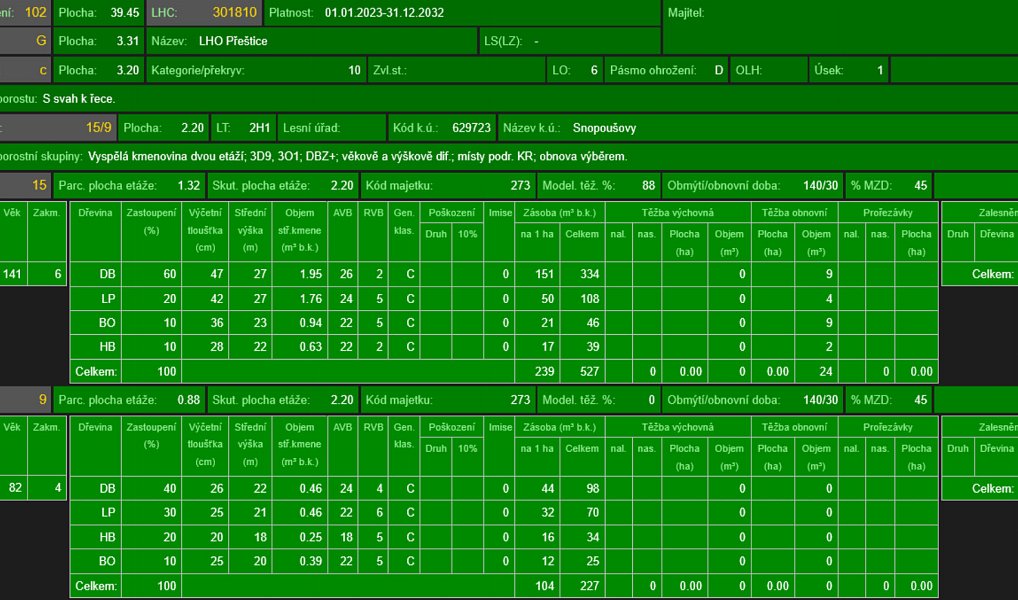Screen dimensions: 1018x600
Task: Click the name LHO Přeštice
Action: (233, 41)
